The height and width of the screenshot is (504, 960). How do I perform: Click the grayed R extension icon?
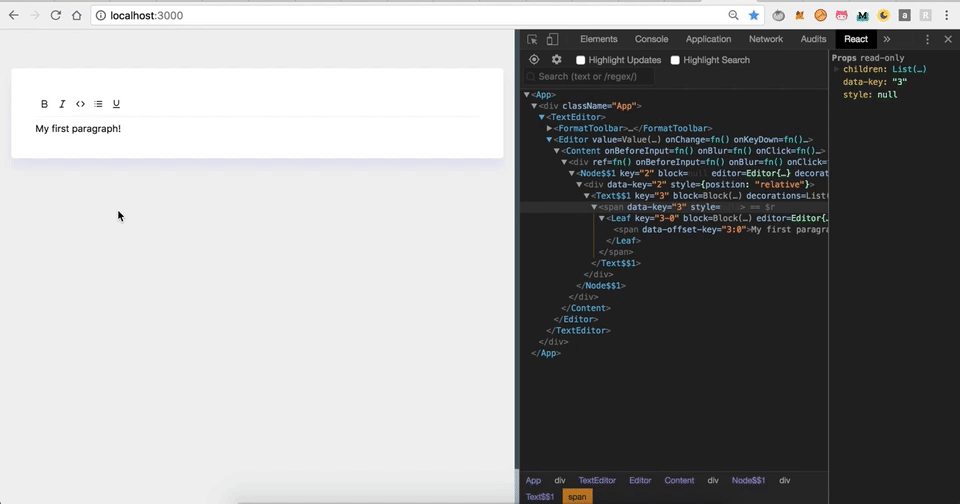[926, 15]
